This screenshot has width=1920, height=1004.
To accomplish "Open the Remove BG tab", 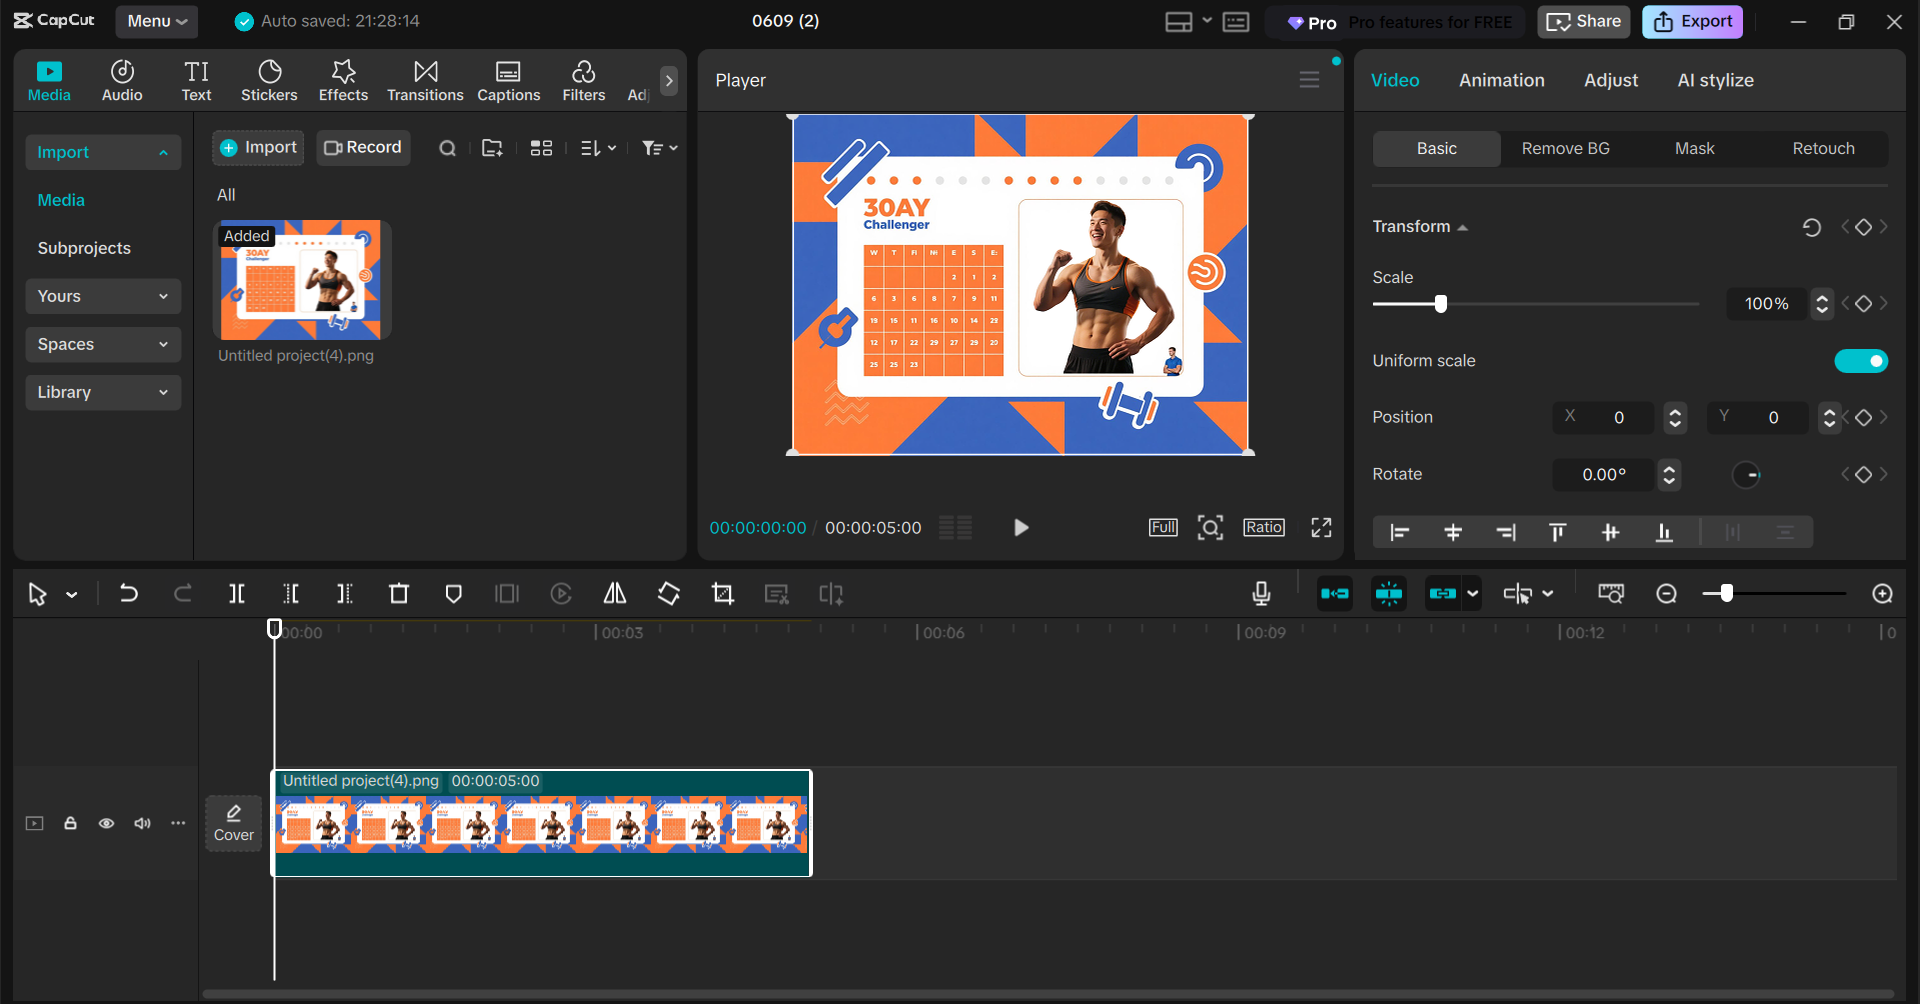I will pos(1565,148).
